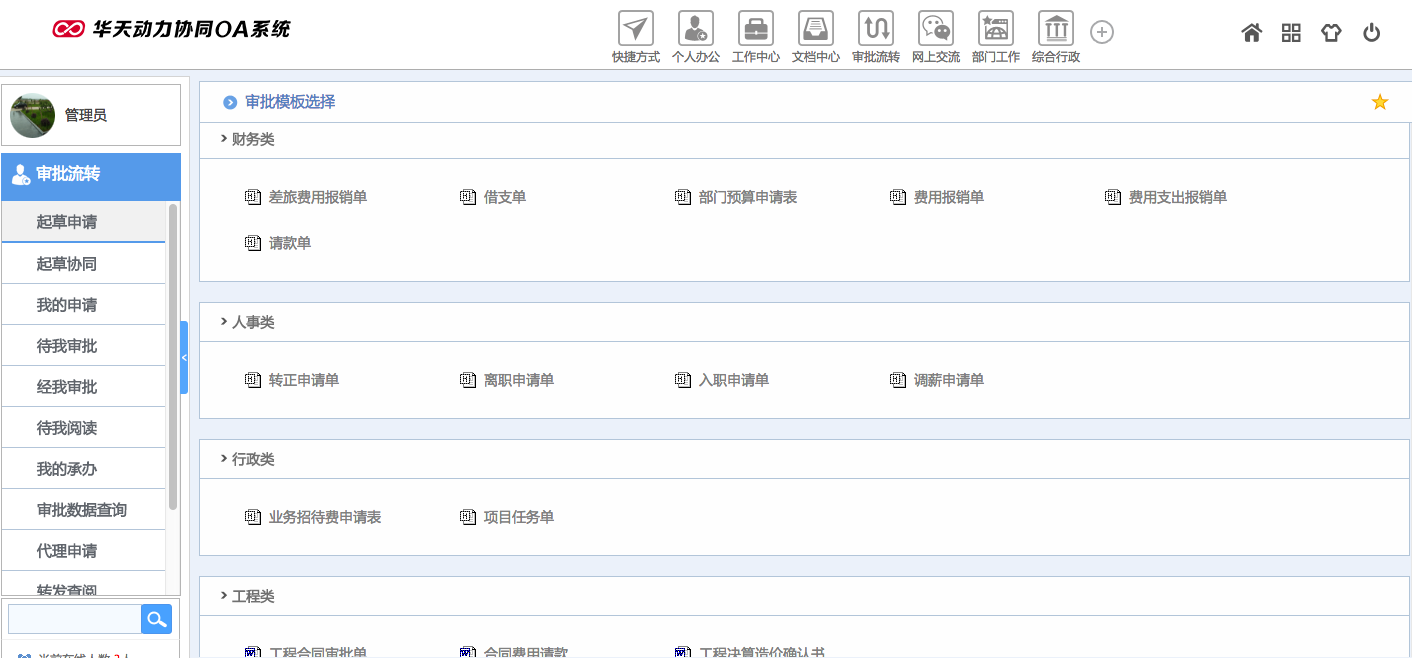
Task: Select 待我审批 in sidebar menu
Action: pos(67,346)
